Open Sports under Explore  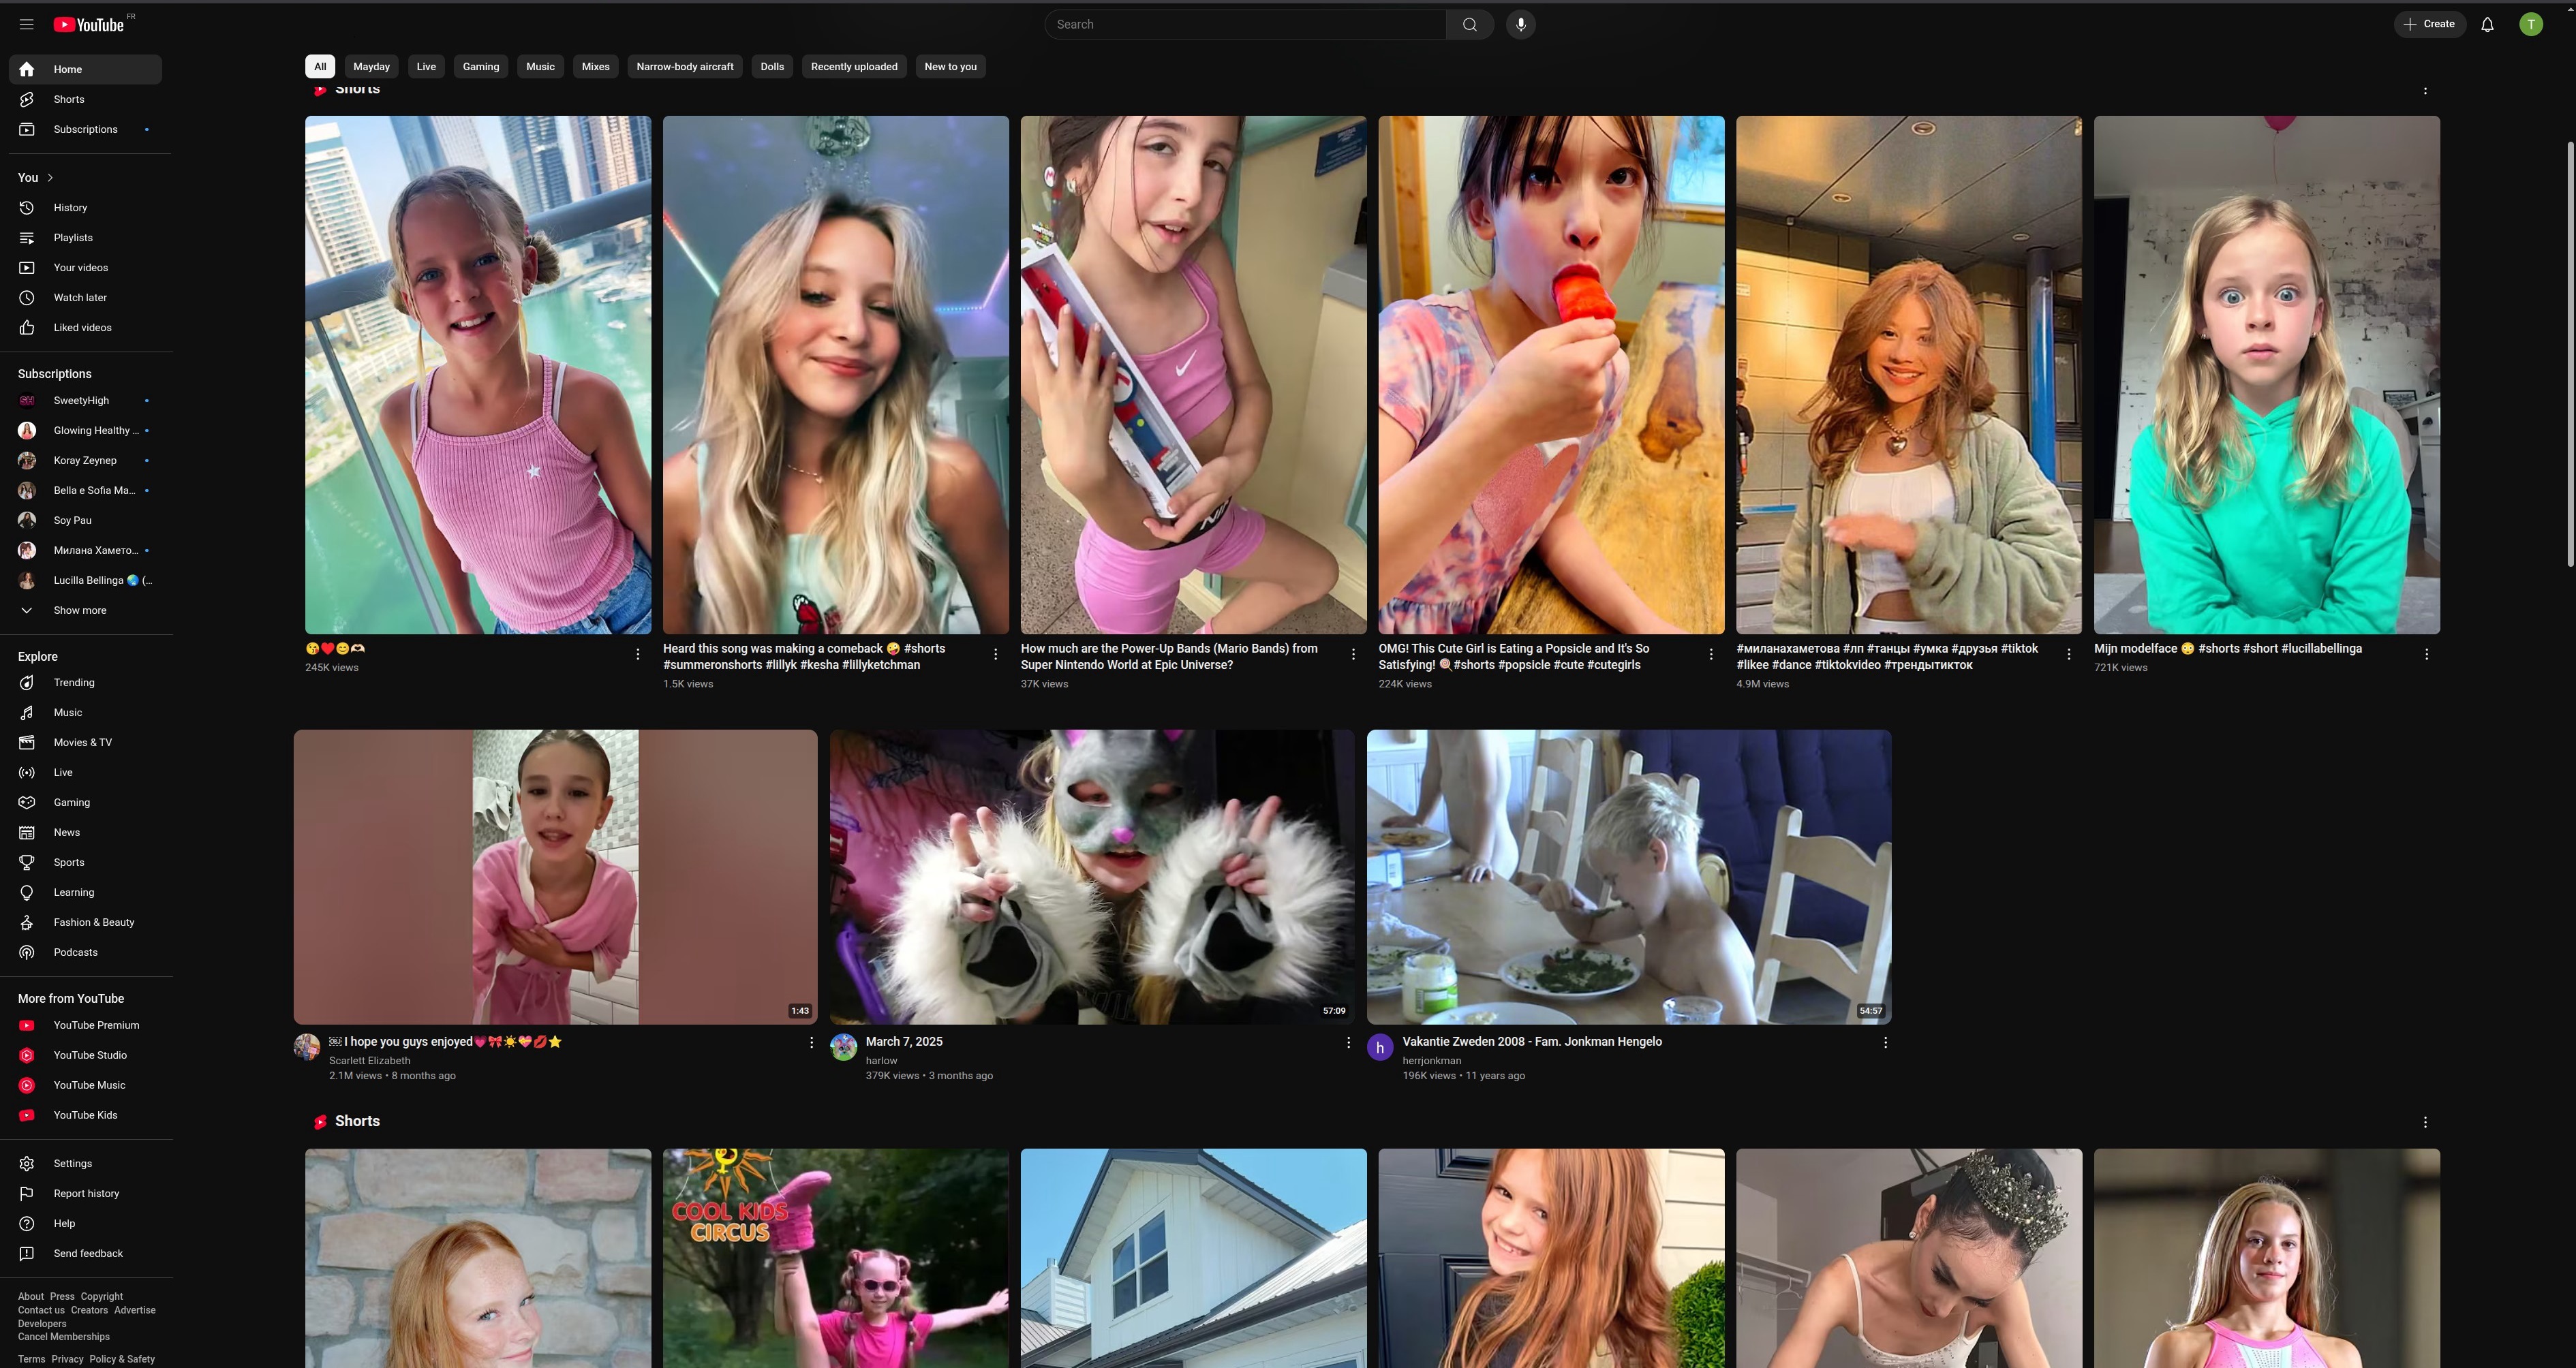coord(85,862)
